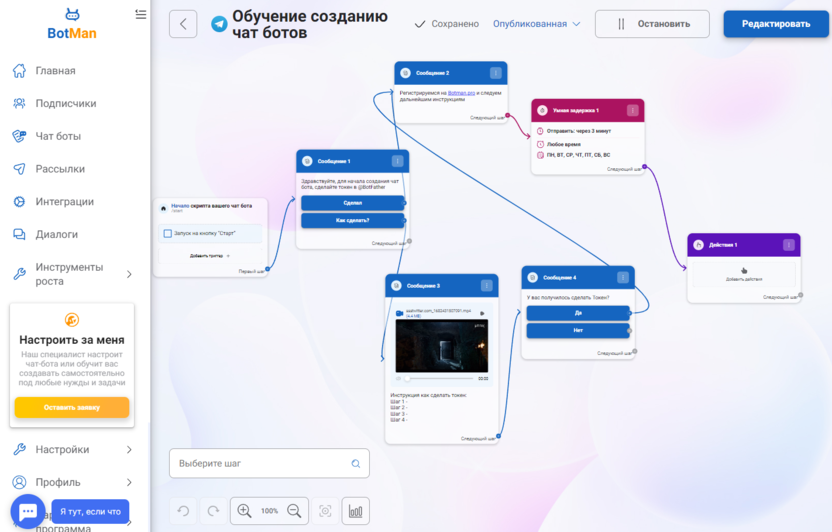Click the zoom out magnifier icon
Image resolution: width=832 pixels, height=532 pixels.
[294, 511]
